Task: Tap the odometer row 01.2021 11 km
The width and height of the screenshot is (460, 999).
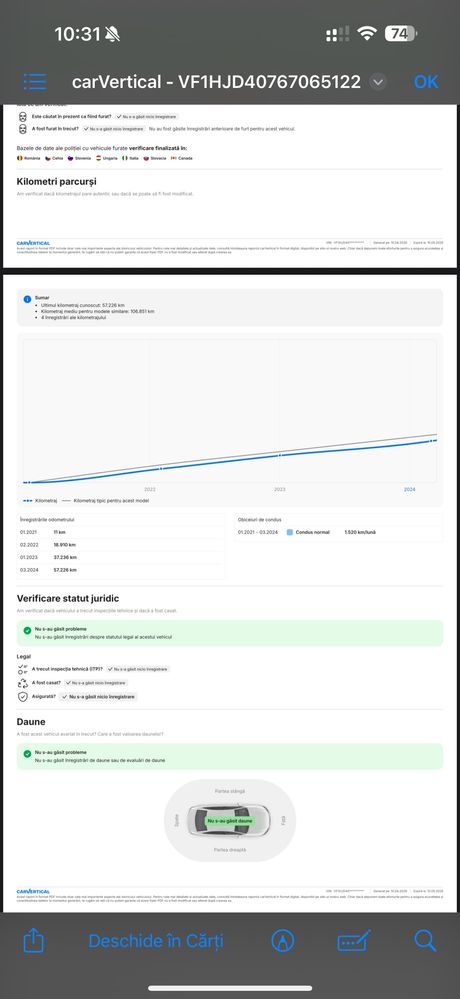Action: point(121,532)
